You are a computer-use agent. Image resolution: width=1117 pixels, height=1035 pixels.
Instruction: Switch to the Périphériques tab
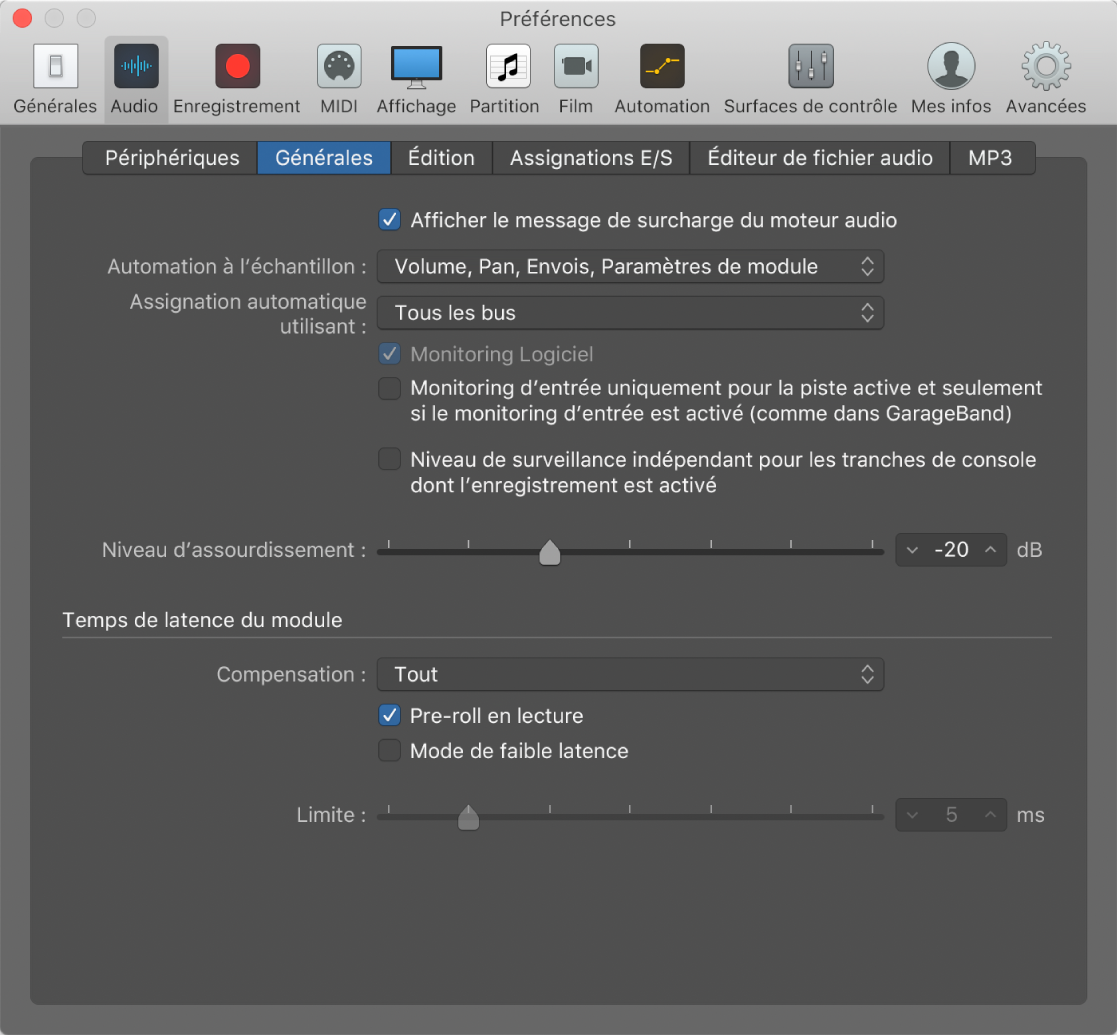coord(172,158)
